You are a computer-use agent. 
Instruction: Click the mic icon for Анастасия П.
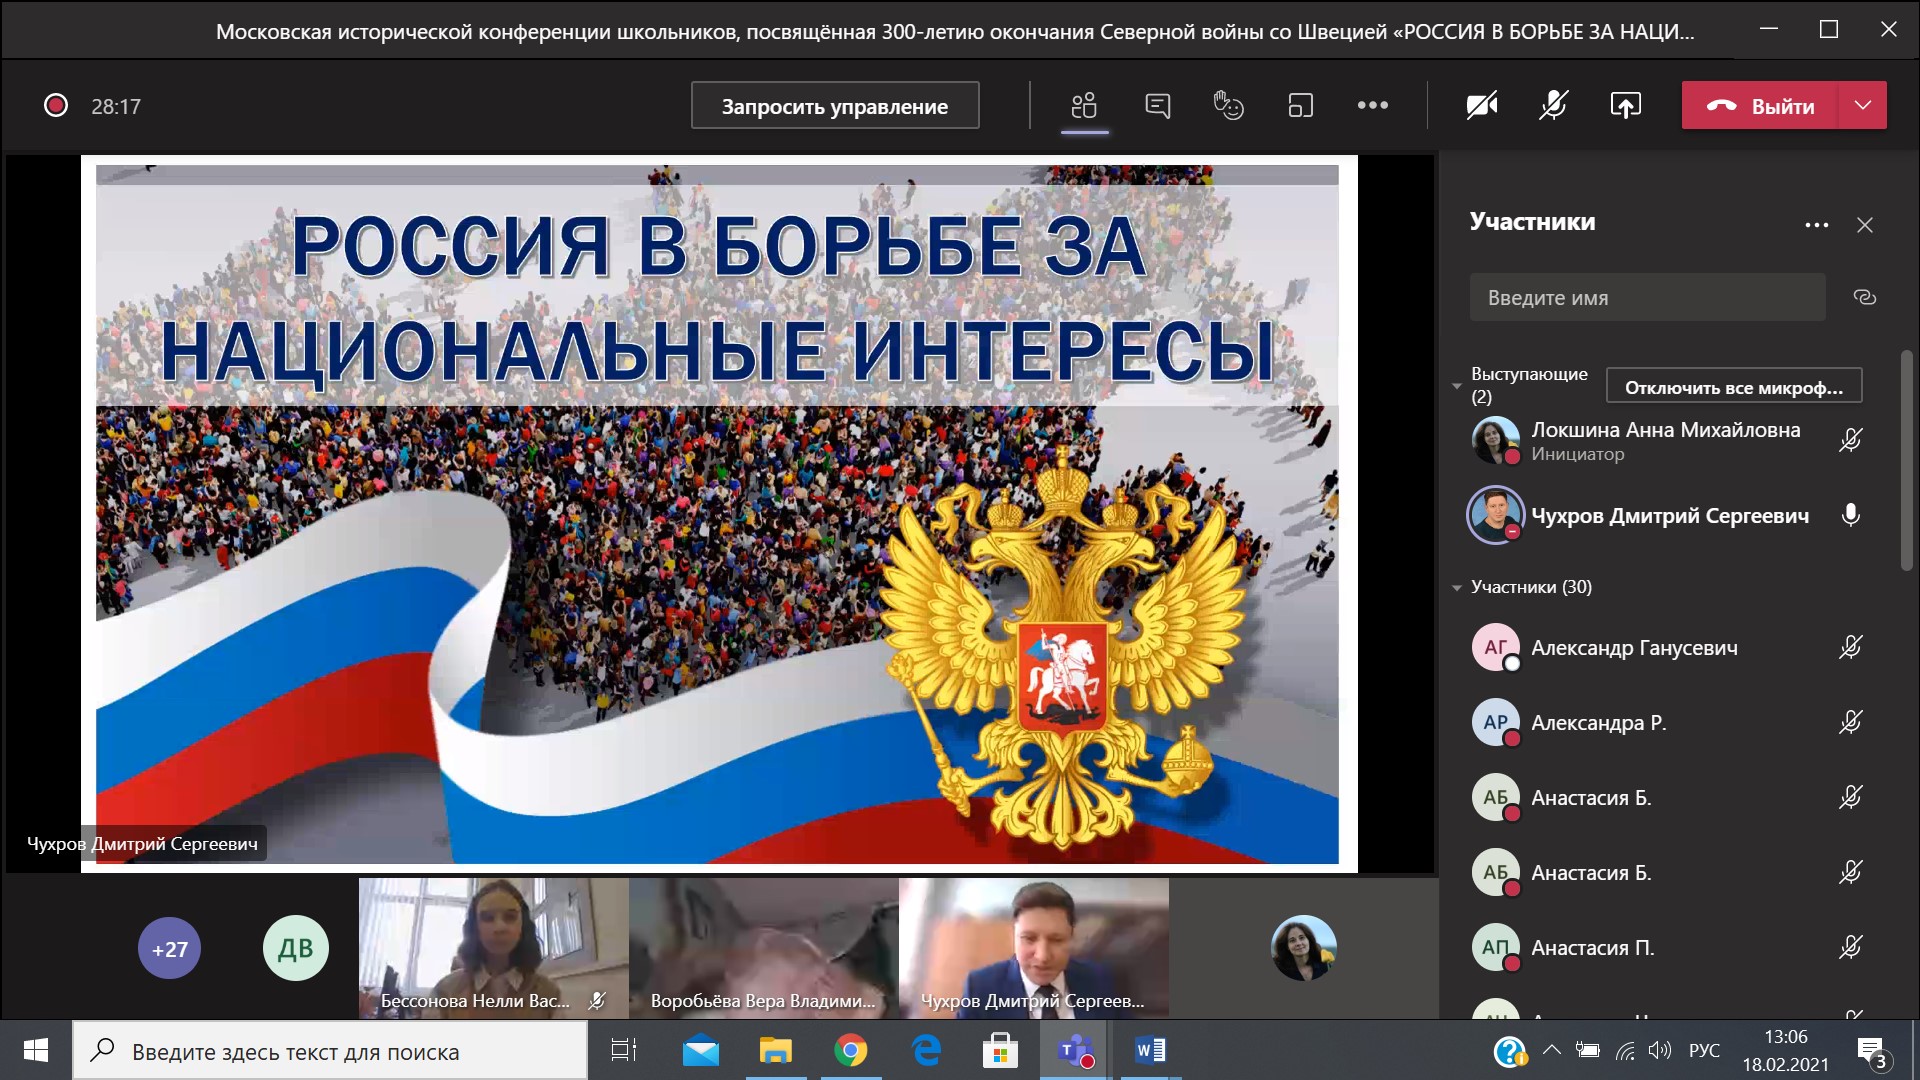pos(1851,947)
